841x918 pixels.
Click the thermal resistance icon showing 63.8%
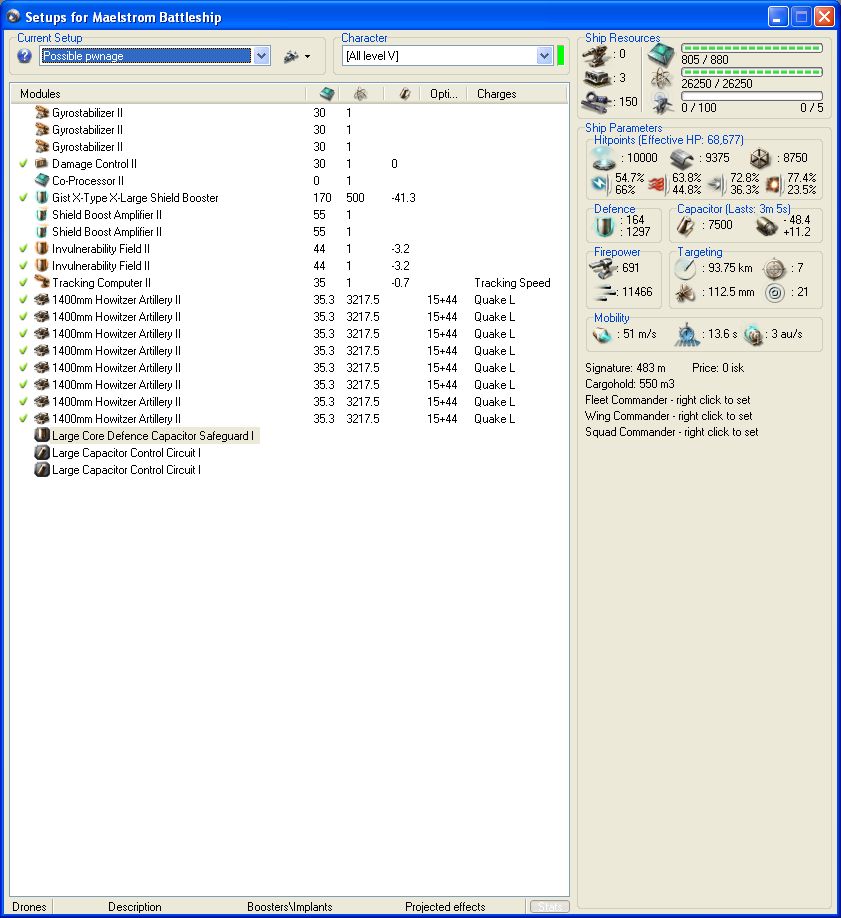[x=657, y=184]
